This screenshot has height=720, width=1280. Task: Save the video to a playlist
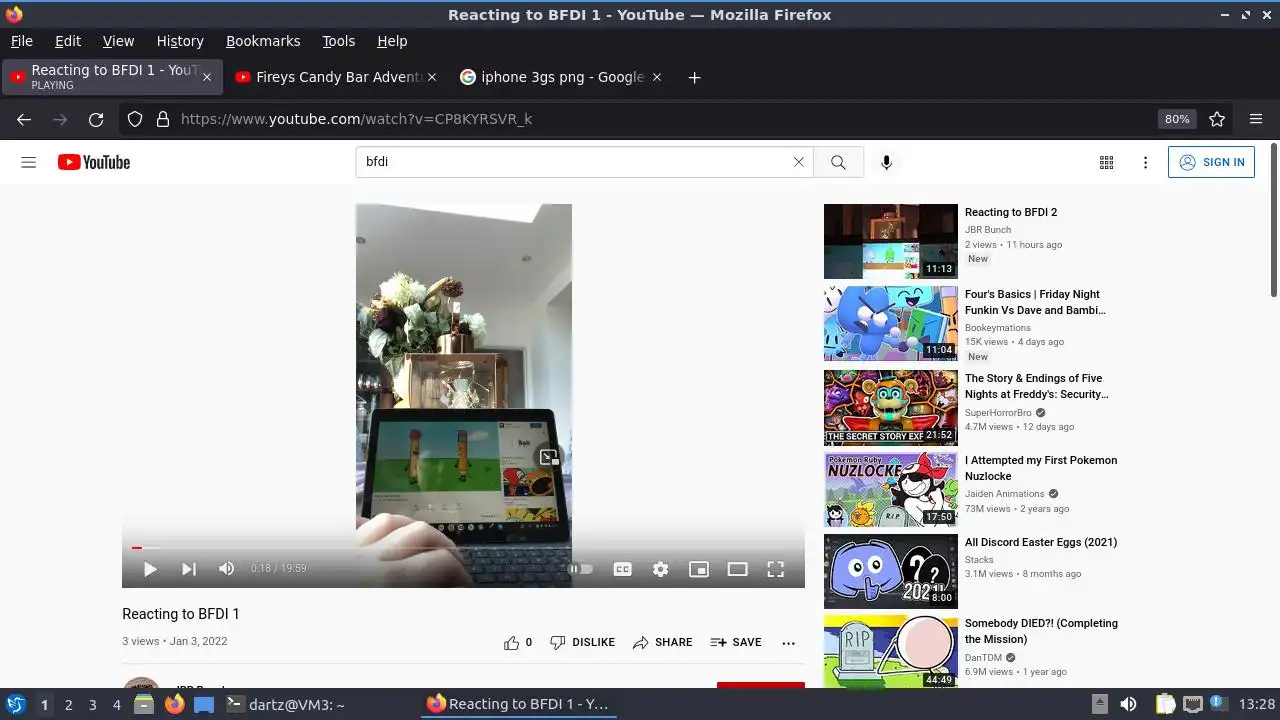tap(735, 642)
